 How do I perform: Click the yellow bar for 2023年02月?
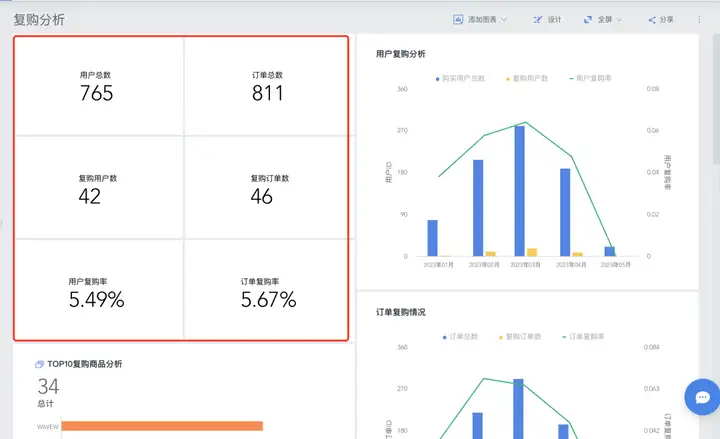click(490, 254)
